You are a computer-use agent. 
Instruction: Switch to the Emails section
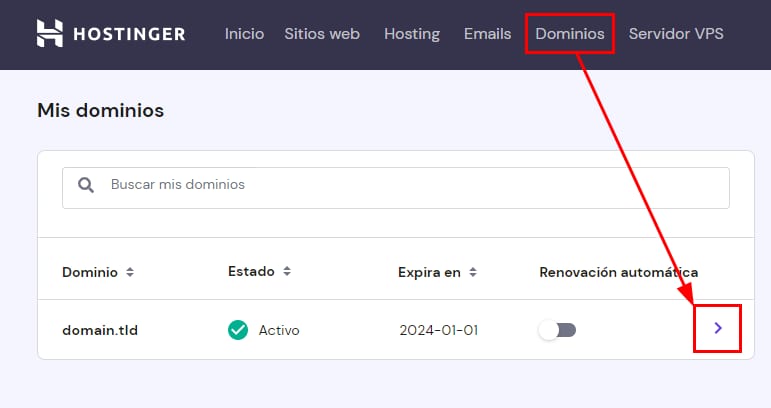(487, 34)
